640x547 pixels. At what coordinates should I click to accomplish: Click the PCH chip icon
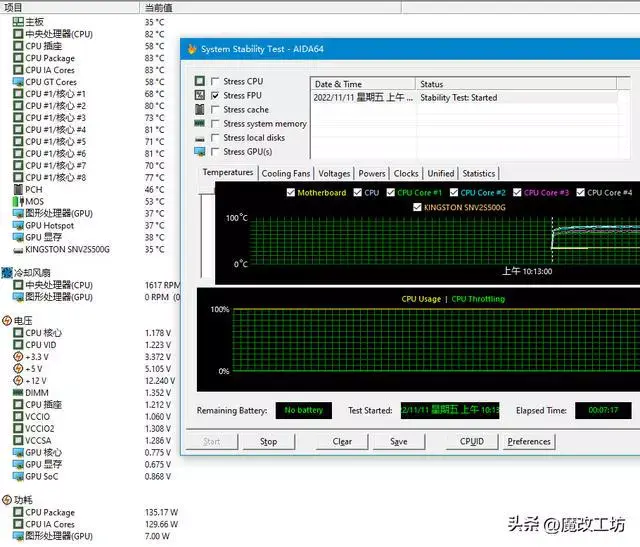tap(18, 189)
